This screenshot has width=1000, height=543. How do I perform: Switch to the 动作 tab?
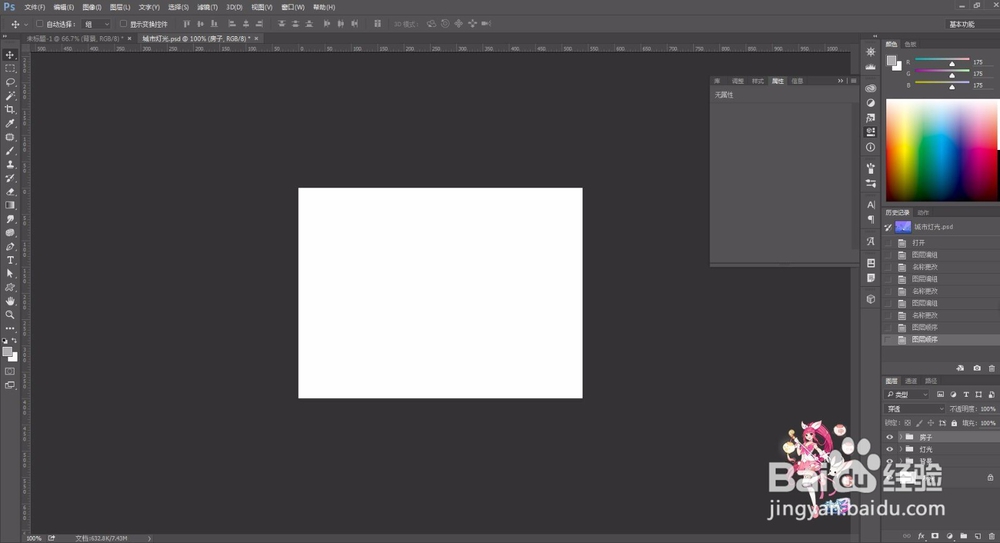[923, 212]
